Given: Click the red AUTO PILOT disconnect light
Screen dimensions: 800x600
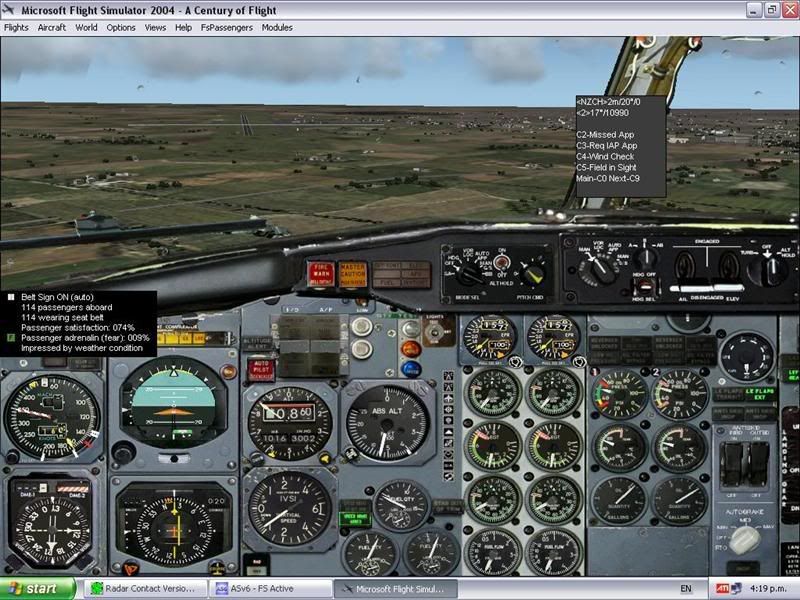Looking at the screenshot, I should [x=260, y=370].
